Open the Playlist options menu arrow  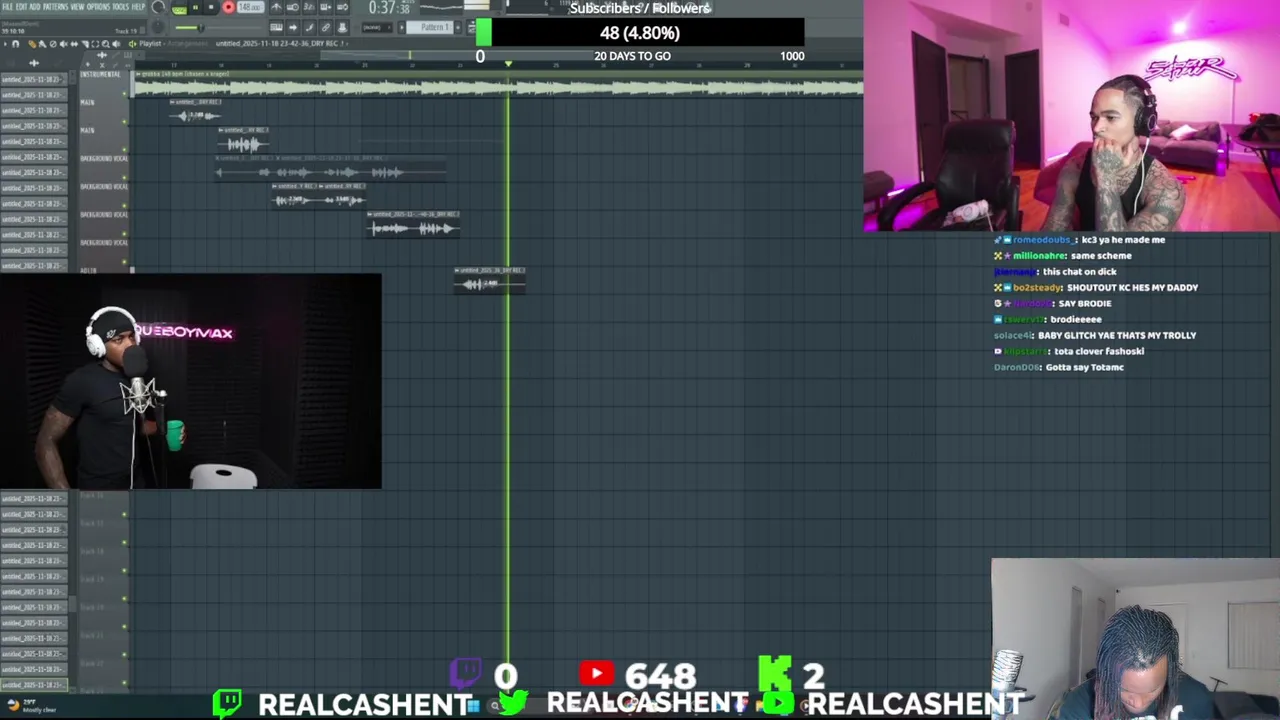pyautogui.click(x=5, y=44)
